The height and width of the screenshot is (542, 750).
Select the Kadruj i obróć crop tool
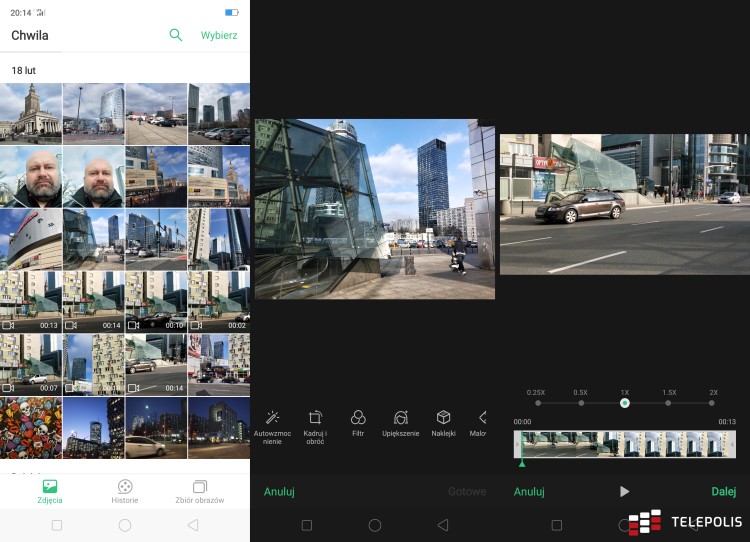click(315, 423)
